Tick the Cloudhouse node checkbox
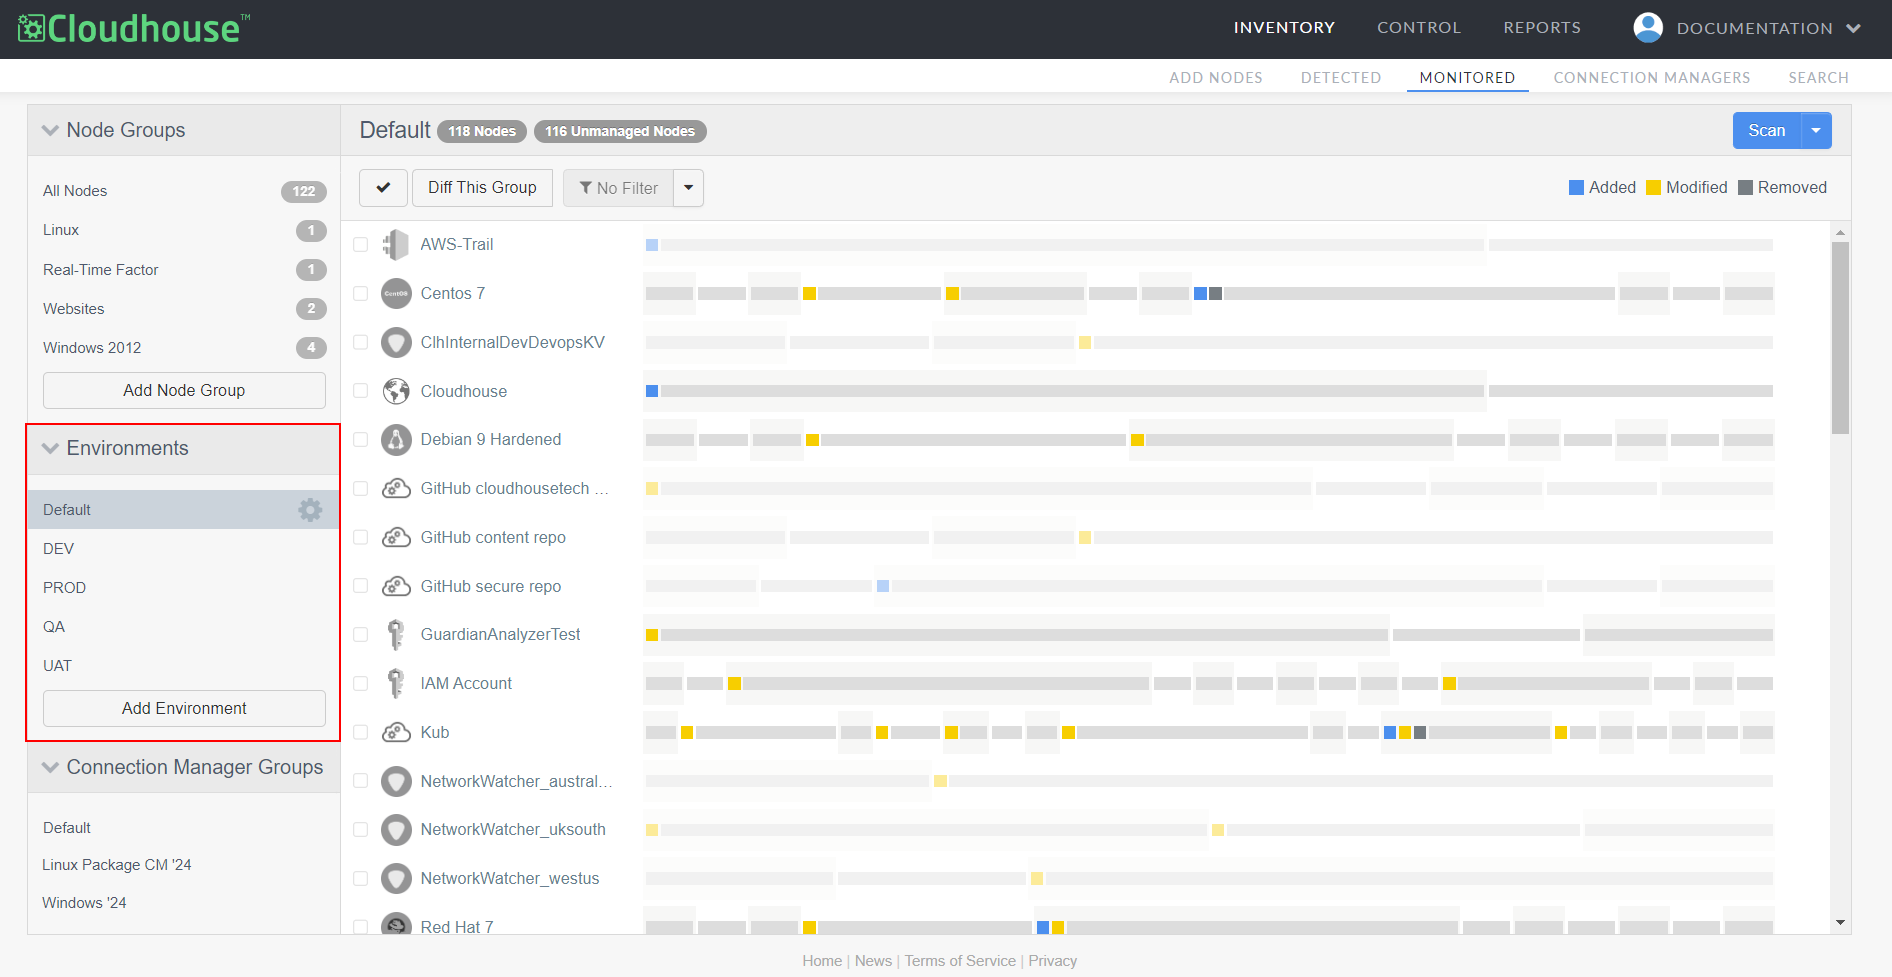Viewport: 1892px width, 977px height. pos(361,391)
